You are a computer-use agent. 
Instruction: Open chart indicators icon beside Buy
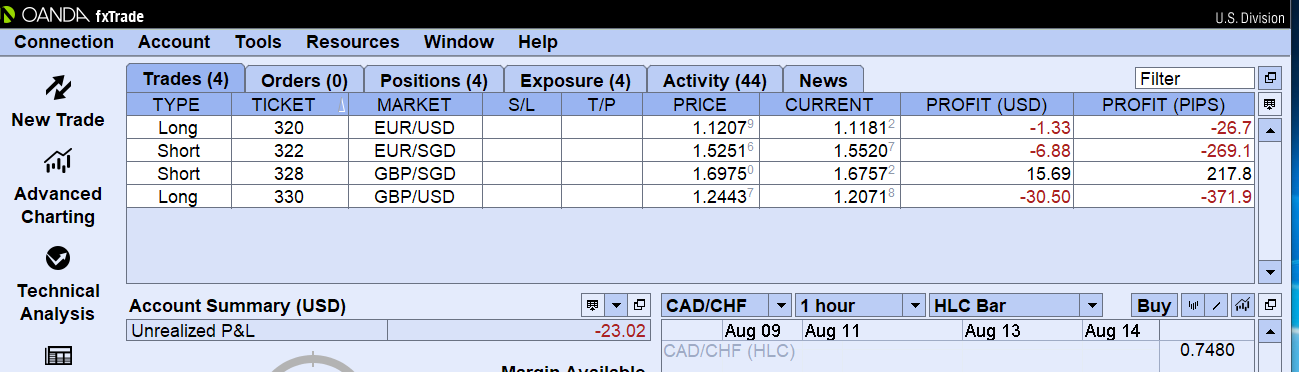click(x=1193, y=305)
